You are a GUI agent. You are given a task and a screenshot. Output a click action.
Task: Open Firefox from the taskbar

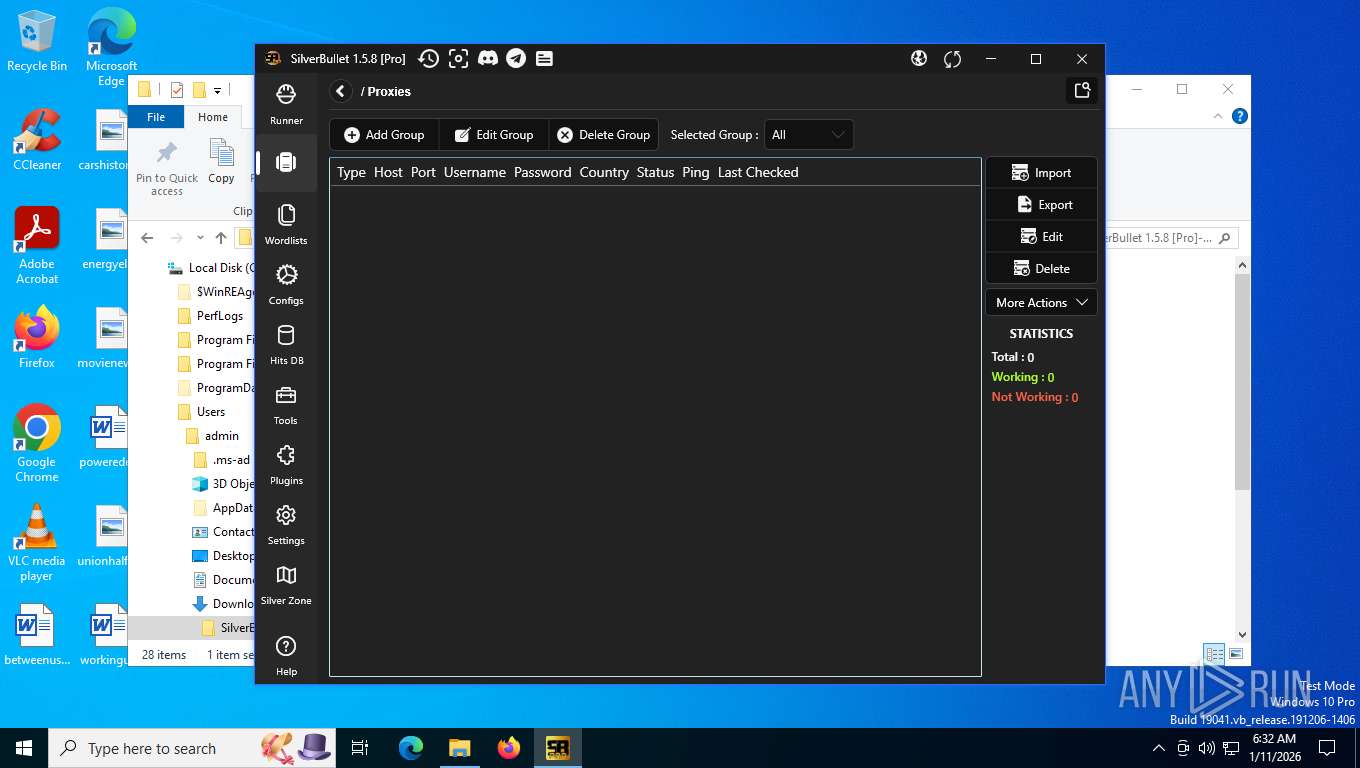pos(509,748)
